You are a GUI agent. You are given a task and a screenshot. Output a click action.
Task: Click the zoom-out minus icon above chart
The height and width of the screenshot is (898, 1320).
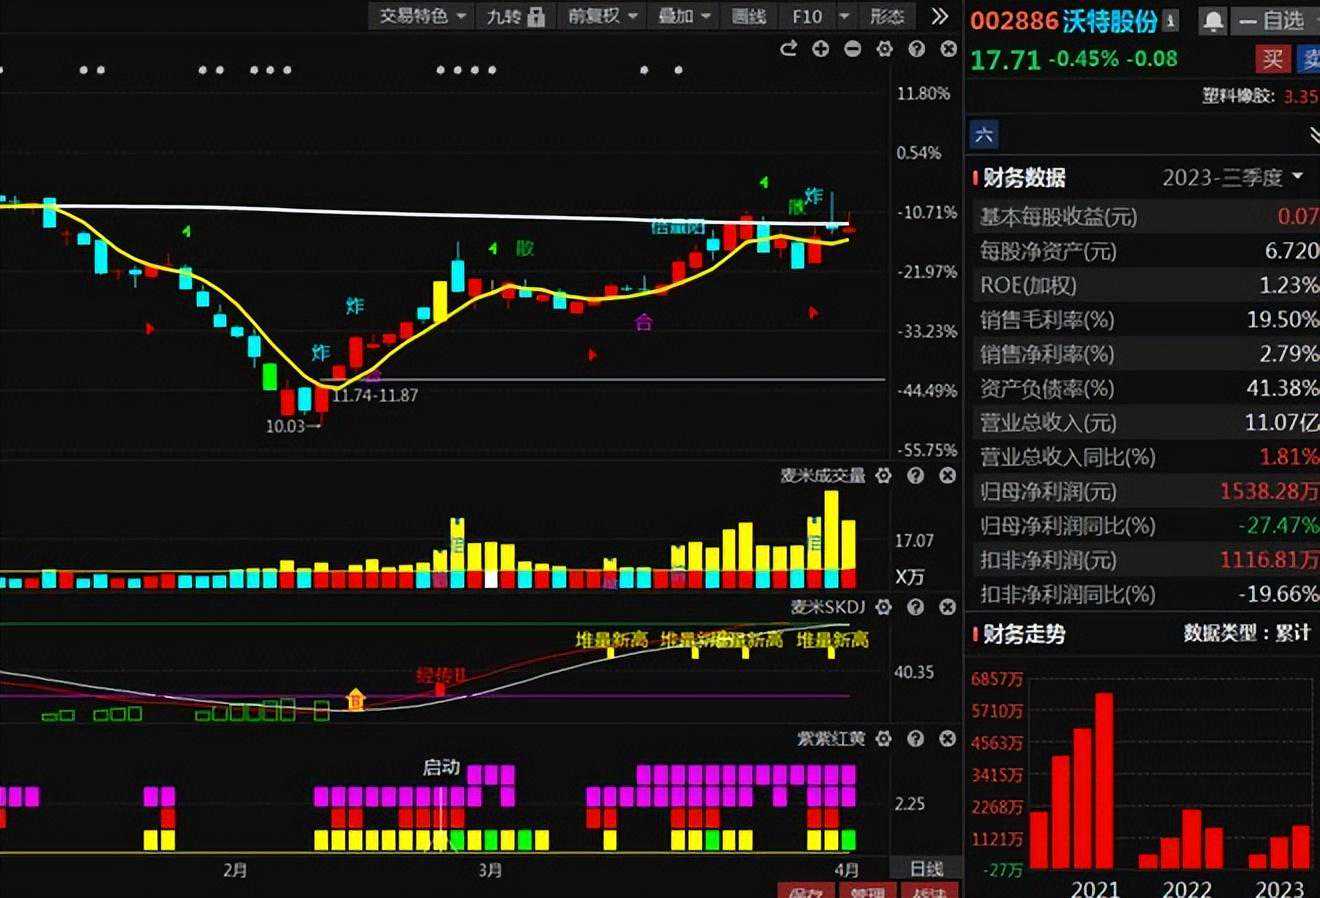852,48
